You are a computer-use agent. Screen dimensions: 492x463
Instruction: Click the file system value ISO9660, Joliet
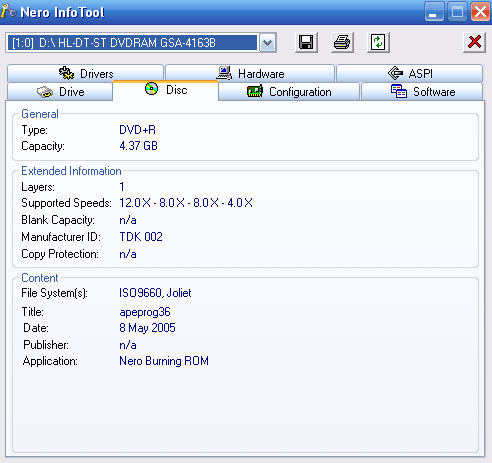[155, 293]
